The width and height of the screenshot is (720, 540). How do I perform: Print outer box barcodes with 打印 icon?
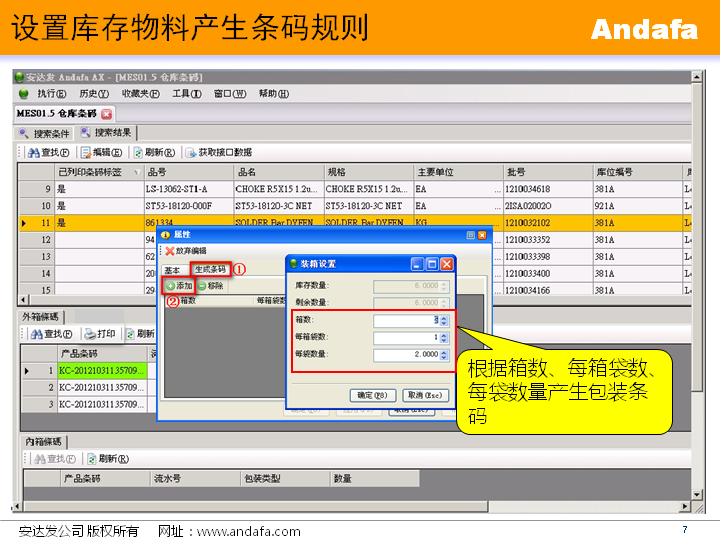(x=90, y=334)
